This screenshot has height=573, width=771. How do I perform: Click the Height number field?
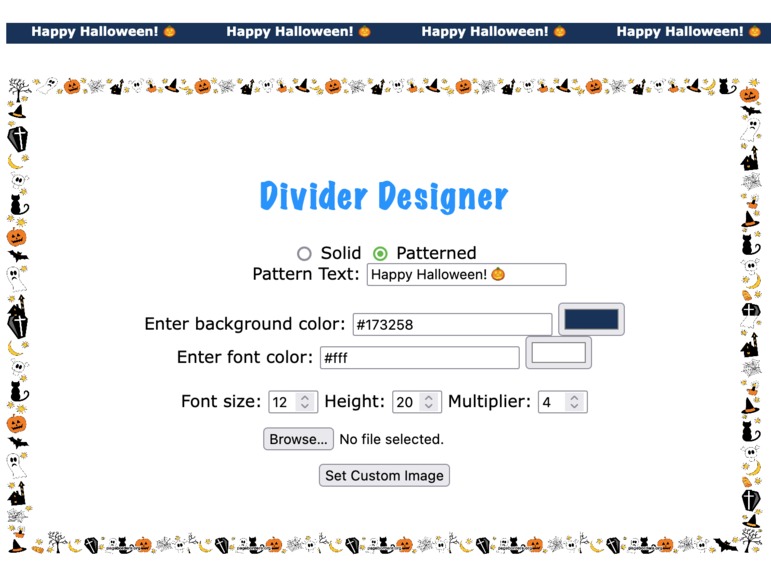pyautogui.click(x=416, y=402)
